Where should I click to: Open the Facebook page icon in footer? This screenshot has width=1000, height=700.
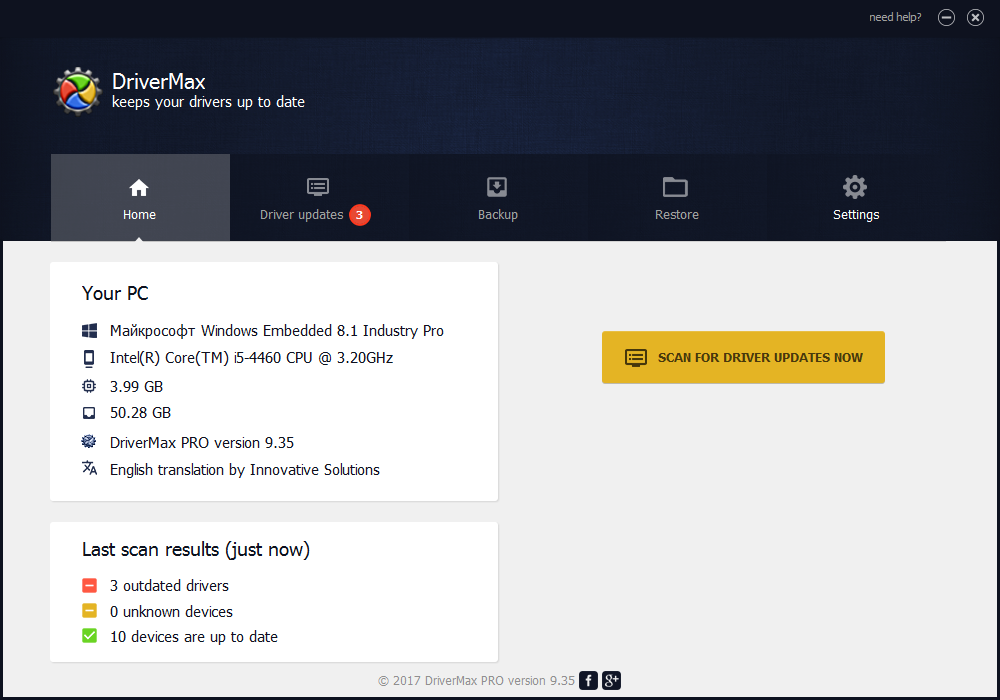click(x=589, y=680)
